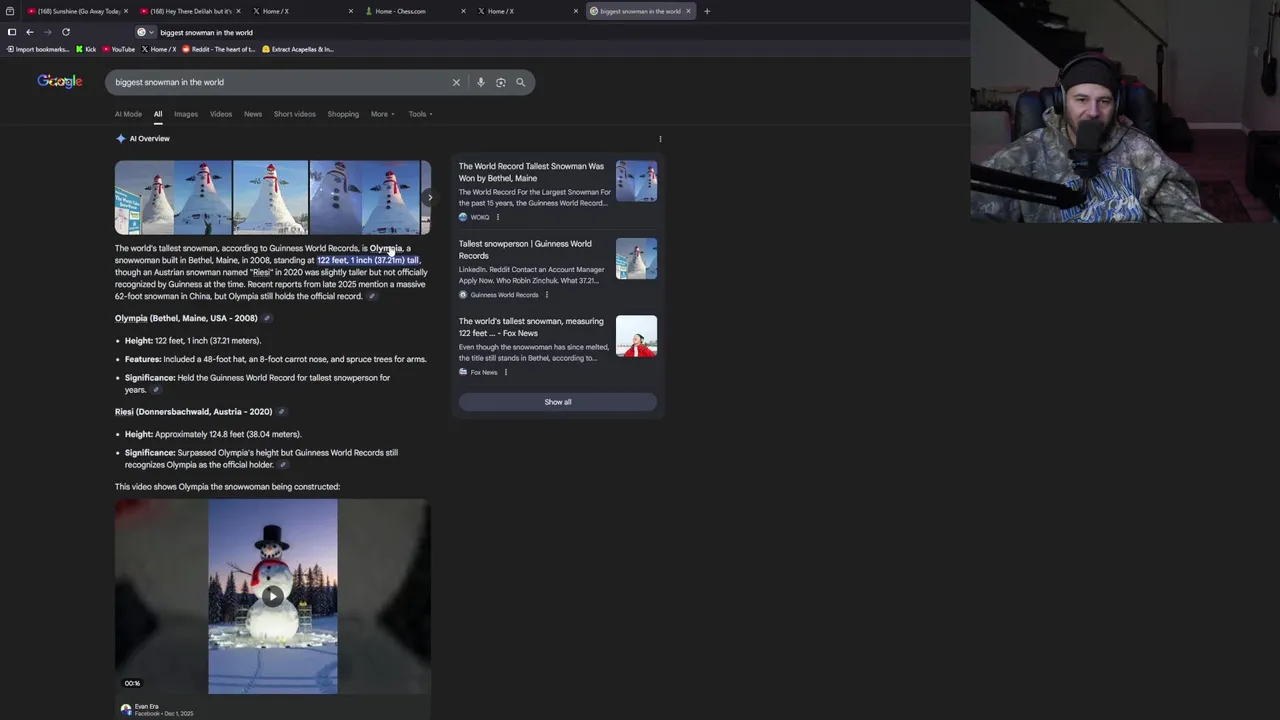1280x720 pixels.
Task: Go back with browser back arrow
Action: point(29,32)
